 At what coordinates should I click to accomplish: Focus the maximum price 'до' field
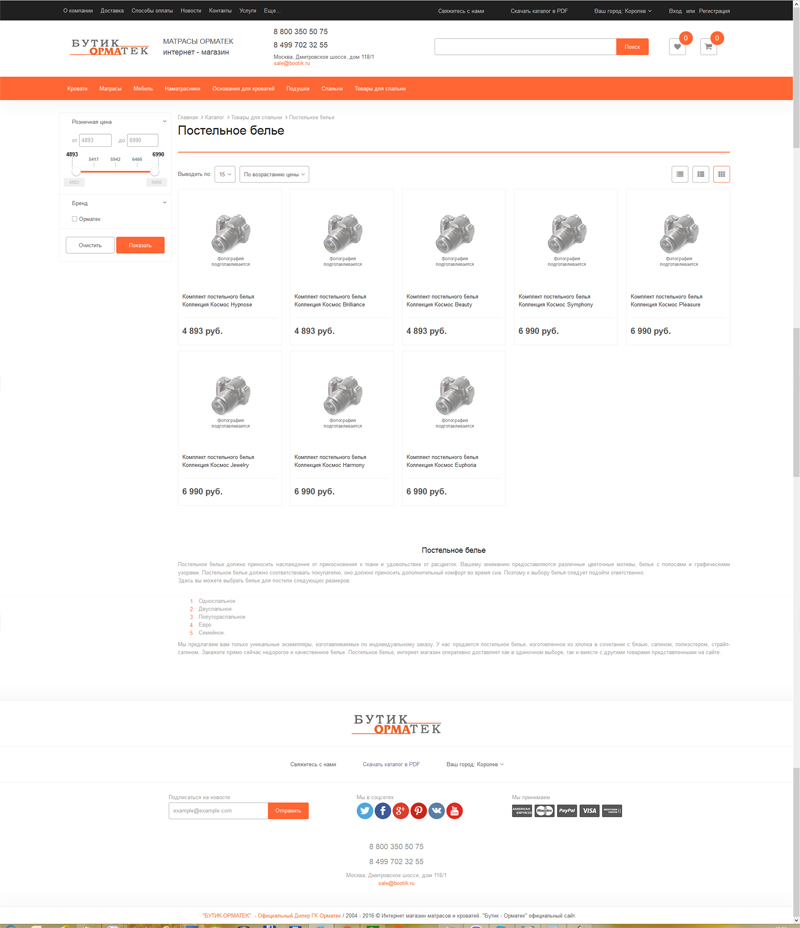pos(143,140)
